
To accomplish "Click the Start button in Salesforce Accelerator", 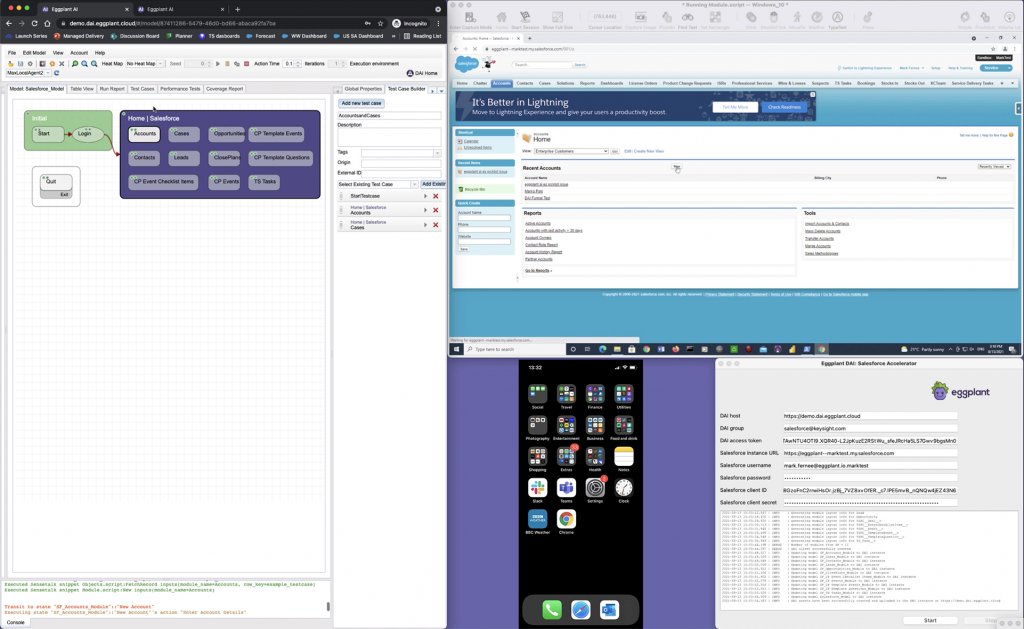I will [x=930, y=621].
